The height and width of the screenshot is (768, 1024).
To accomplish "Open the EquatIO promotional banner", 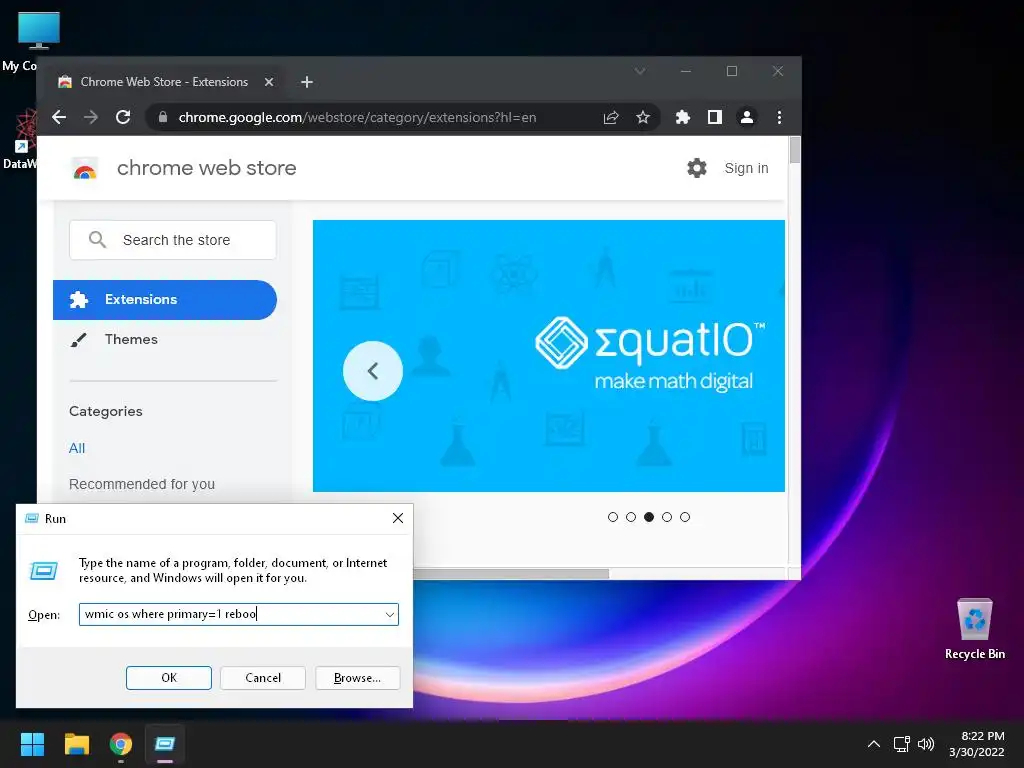I will 549,356.
